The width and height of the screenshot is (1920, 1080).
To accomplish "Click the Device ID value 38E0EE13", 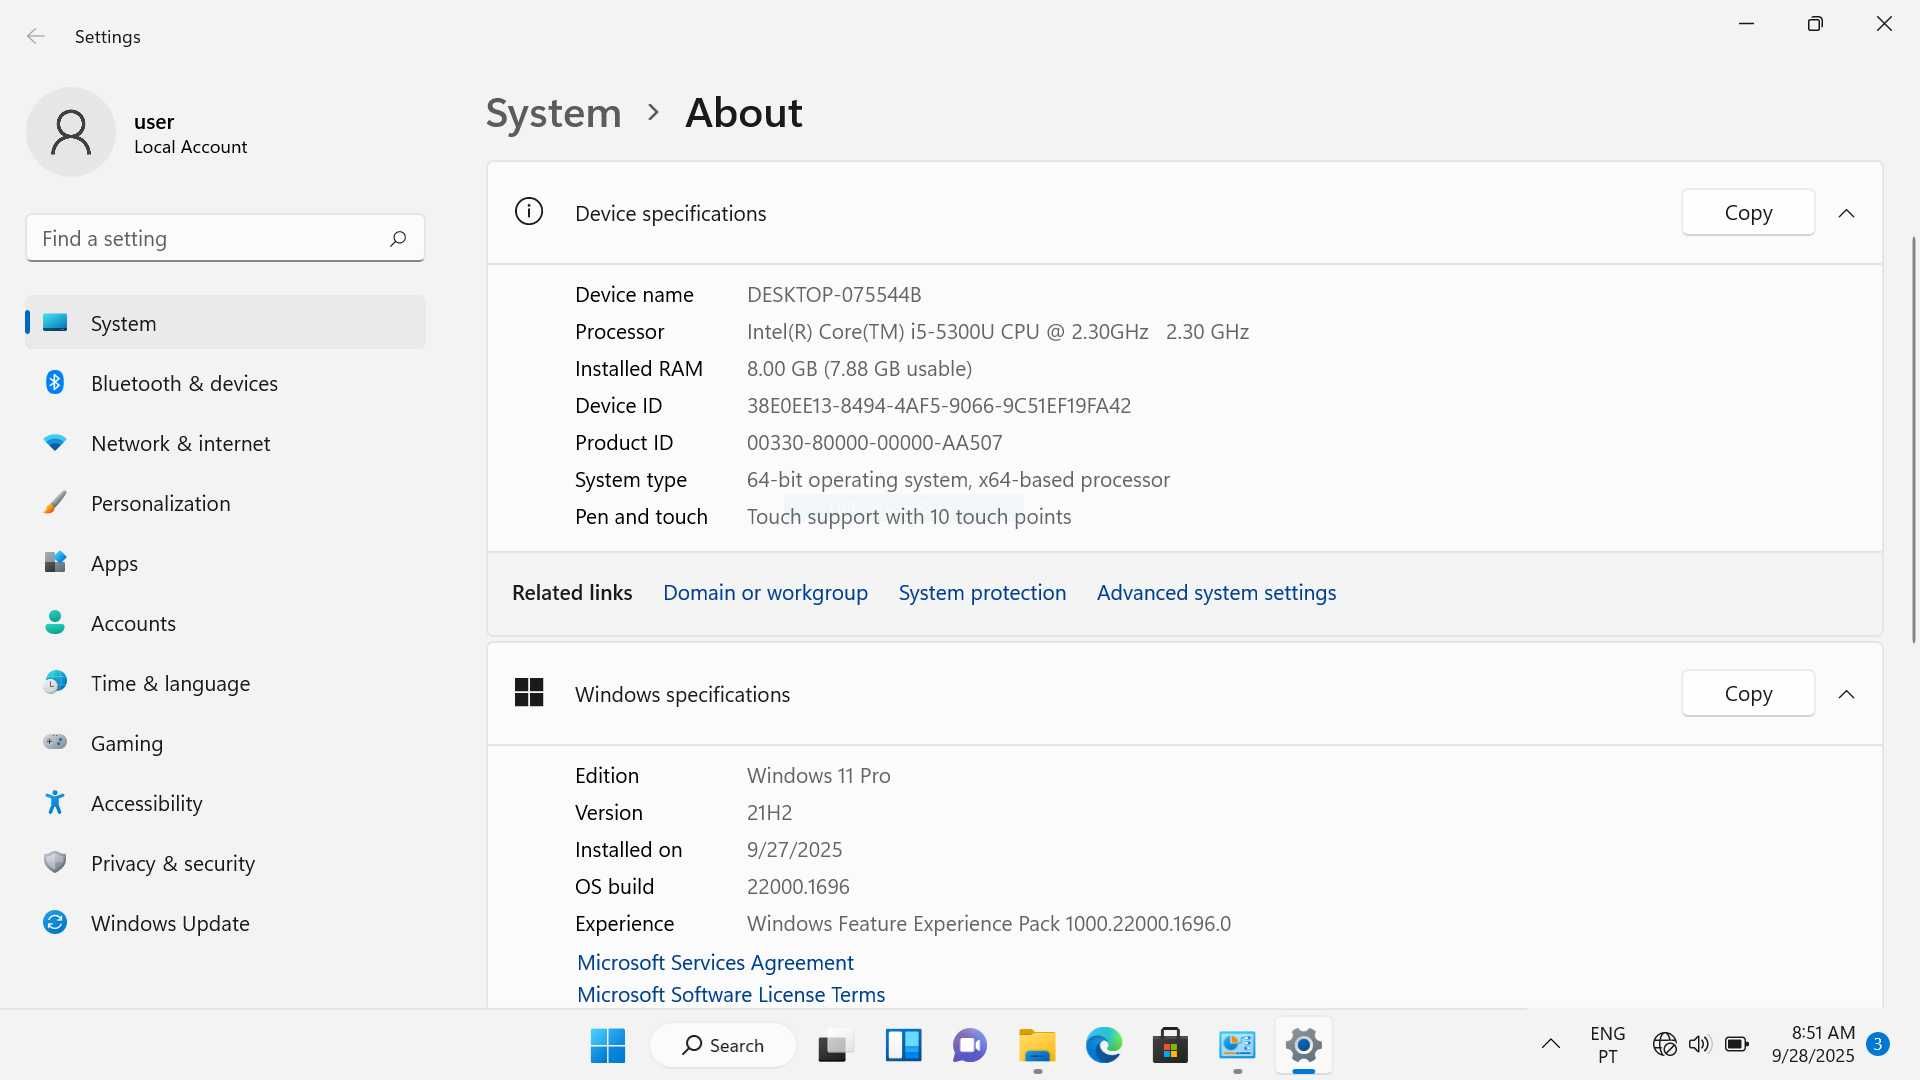I will click(939, 406).
